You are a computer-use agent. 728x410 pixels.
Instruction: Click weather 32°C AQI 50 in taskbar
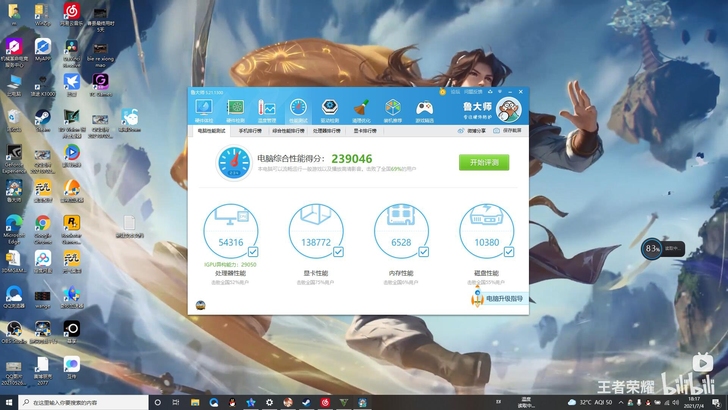coord(590,402)
